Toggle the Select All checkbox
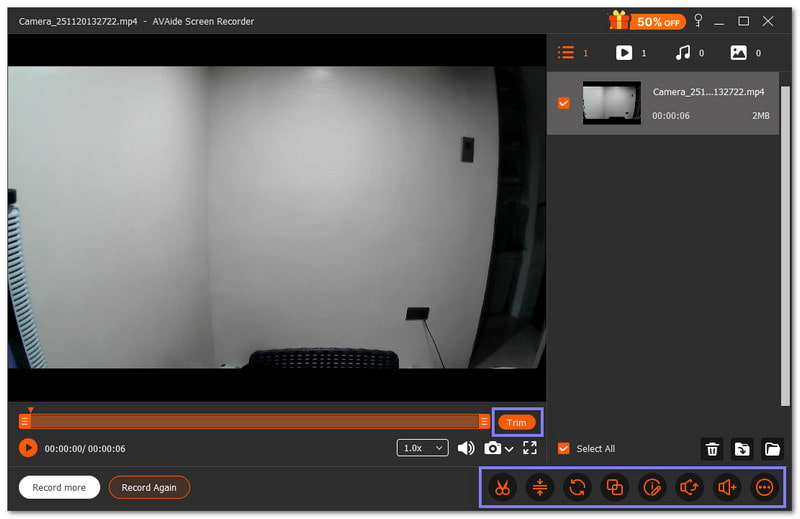The height and width of the screenshot is (519, 800). (x=564, y=449)
